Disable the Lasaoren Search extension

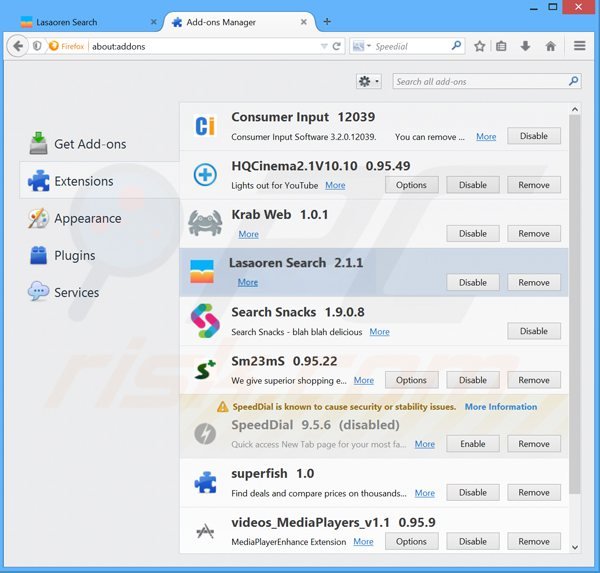(x=473, y=282)
